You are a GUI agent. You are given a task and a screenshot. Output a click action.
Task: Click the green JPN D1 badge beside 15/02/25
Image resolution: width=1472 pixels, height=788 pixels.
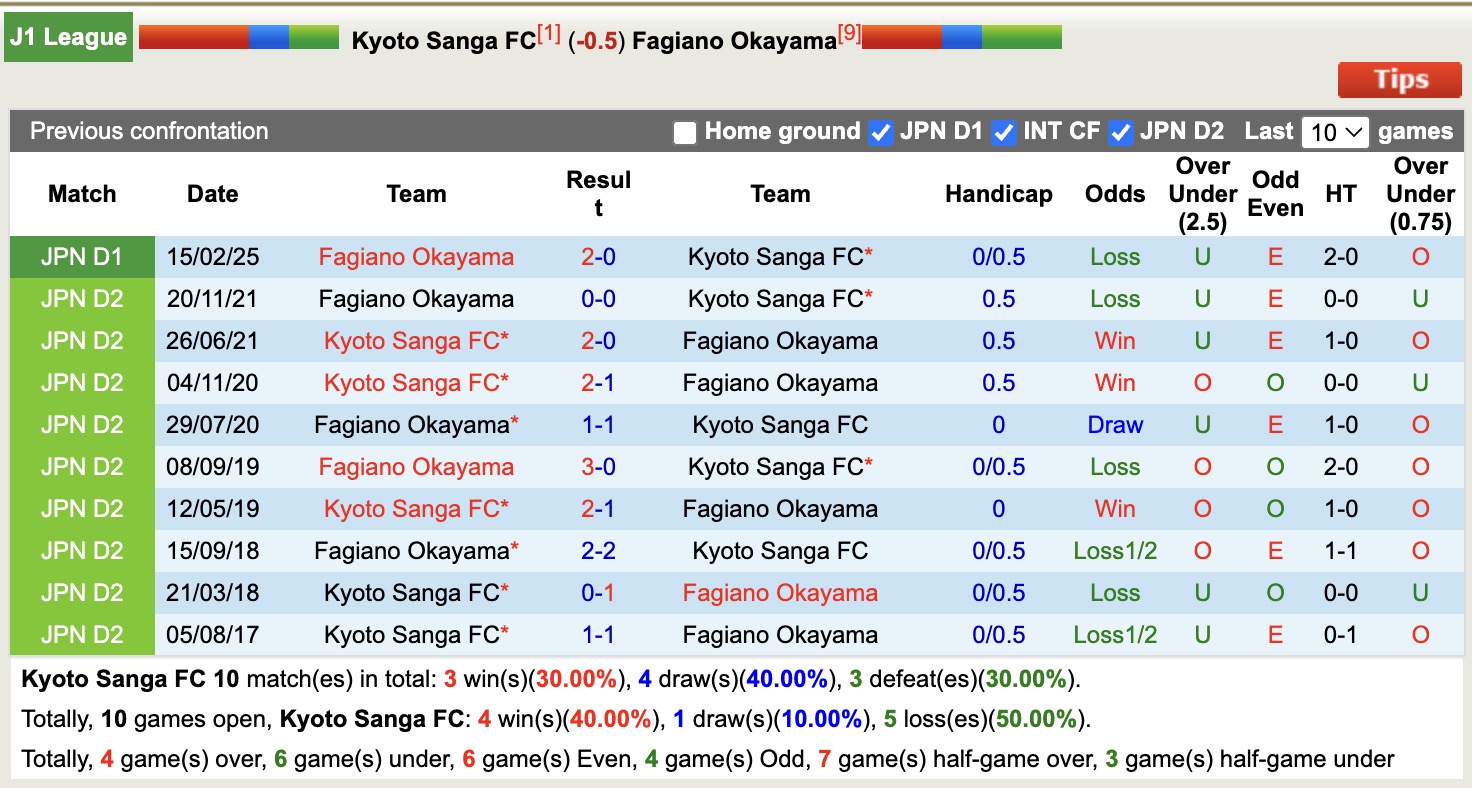[x=81, y=256]
